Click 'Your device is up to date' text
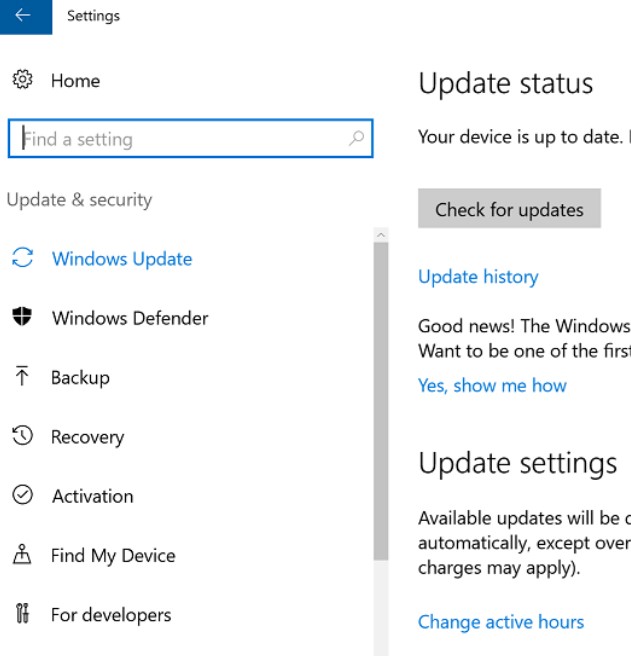This screenshot has height=656, width=631. 521,137
